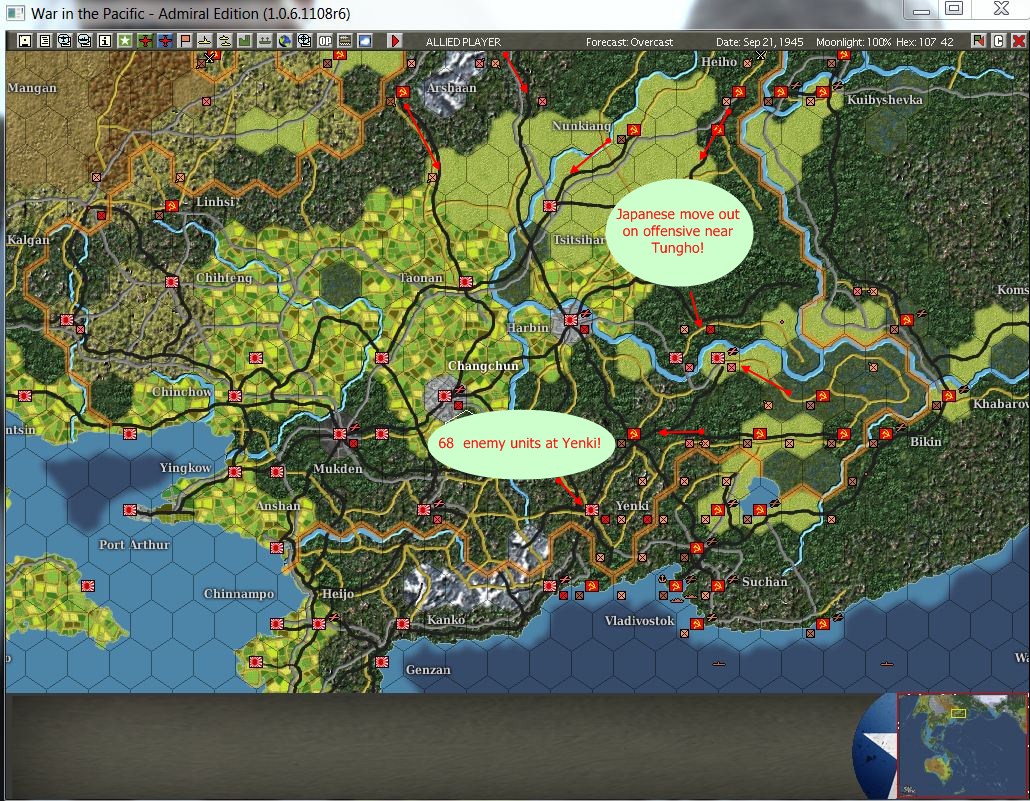This screenshot has height=801, width=1030.
Task: Click the Vladivostok city label
Action: (639, 620)
